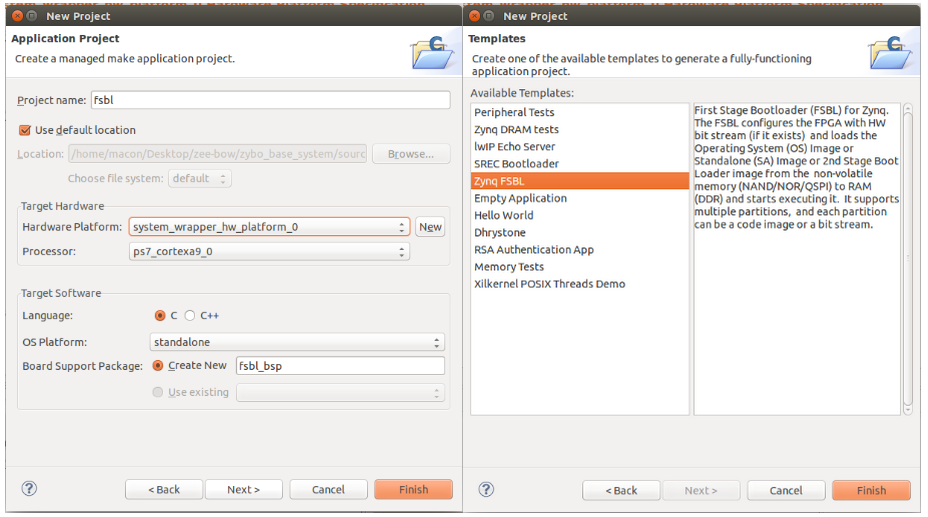Open the Use existing BSP dropdown

tap(340, 393)
